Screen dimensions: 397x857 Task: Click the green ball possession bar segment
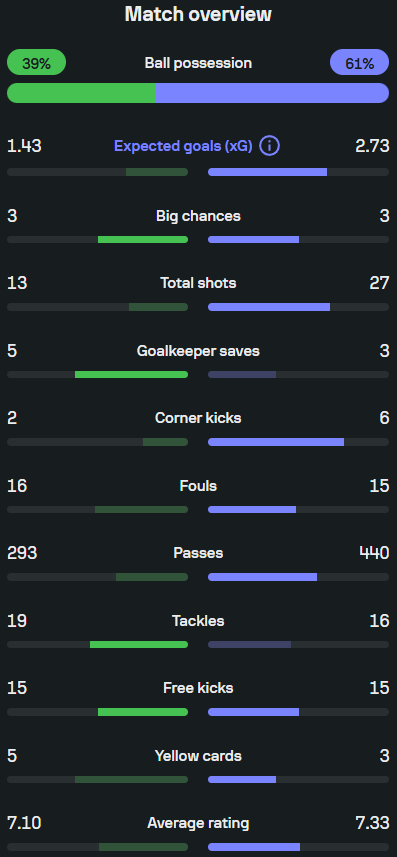pos(81,93)
